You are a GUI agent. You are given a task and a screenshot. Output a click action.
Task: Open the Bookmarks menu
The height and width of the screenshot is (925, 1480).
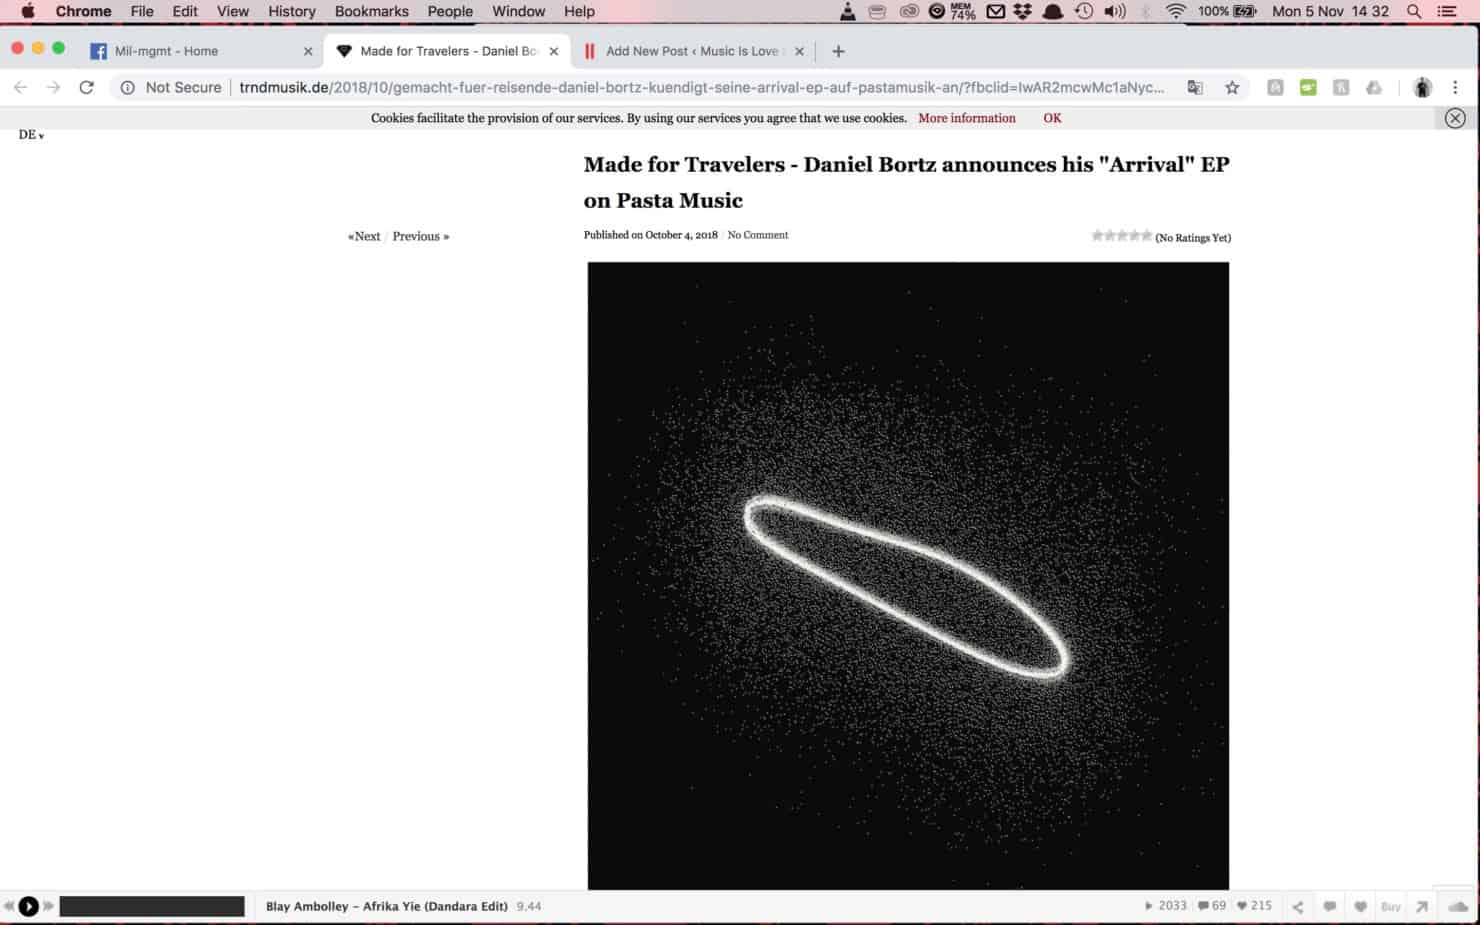372,11
